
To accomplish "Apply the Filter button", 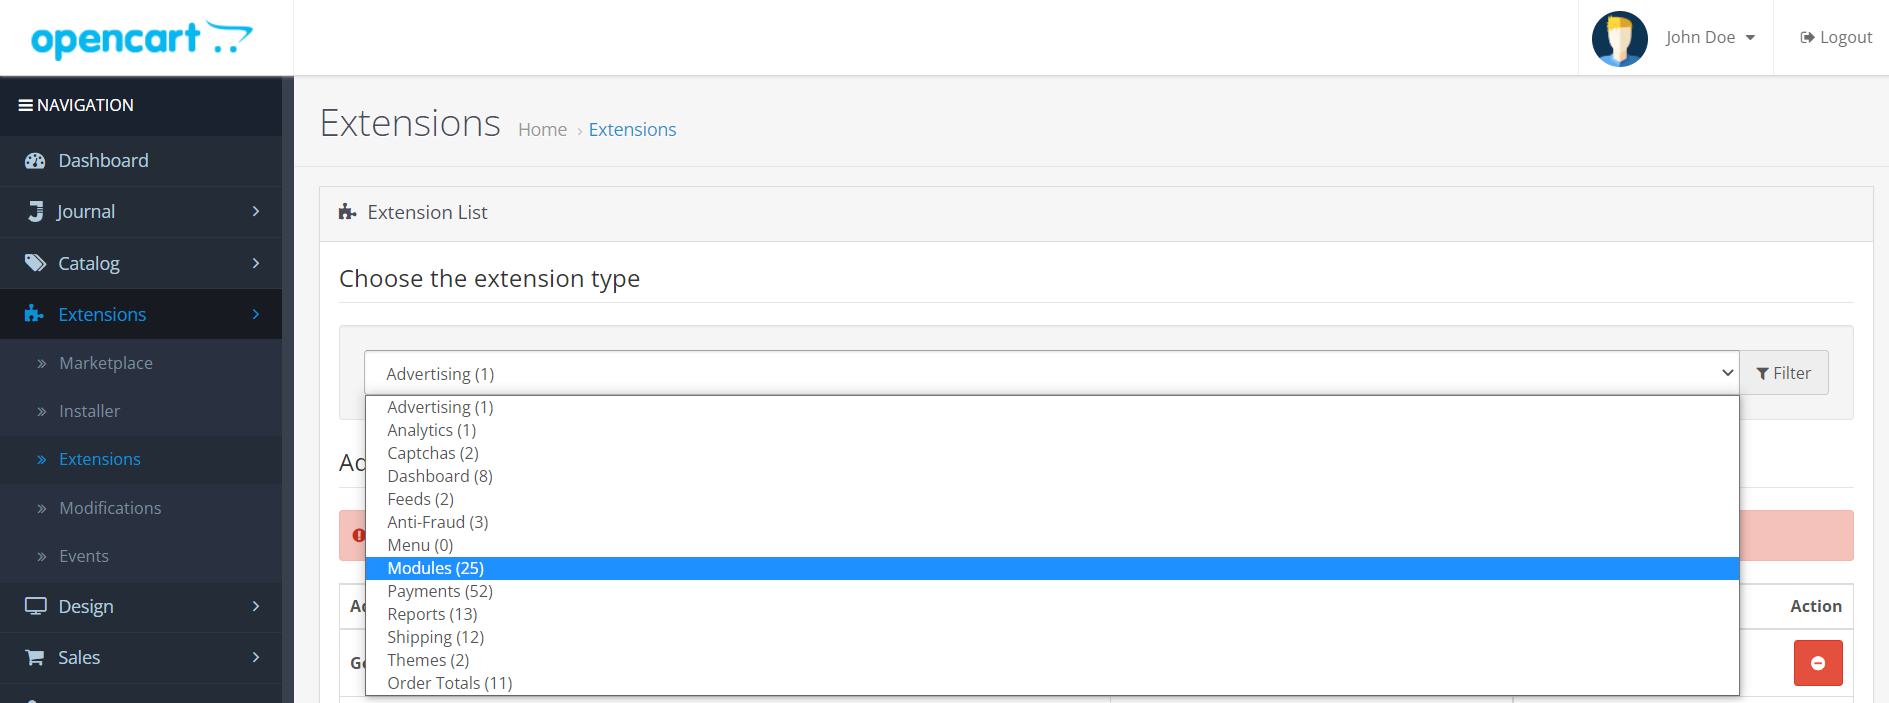I will click(x=1784, y=373).
